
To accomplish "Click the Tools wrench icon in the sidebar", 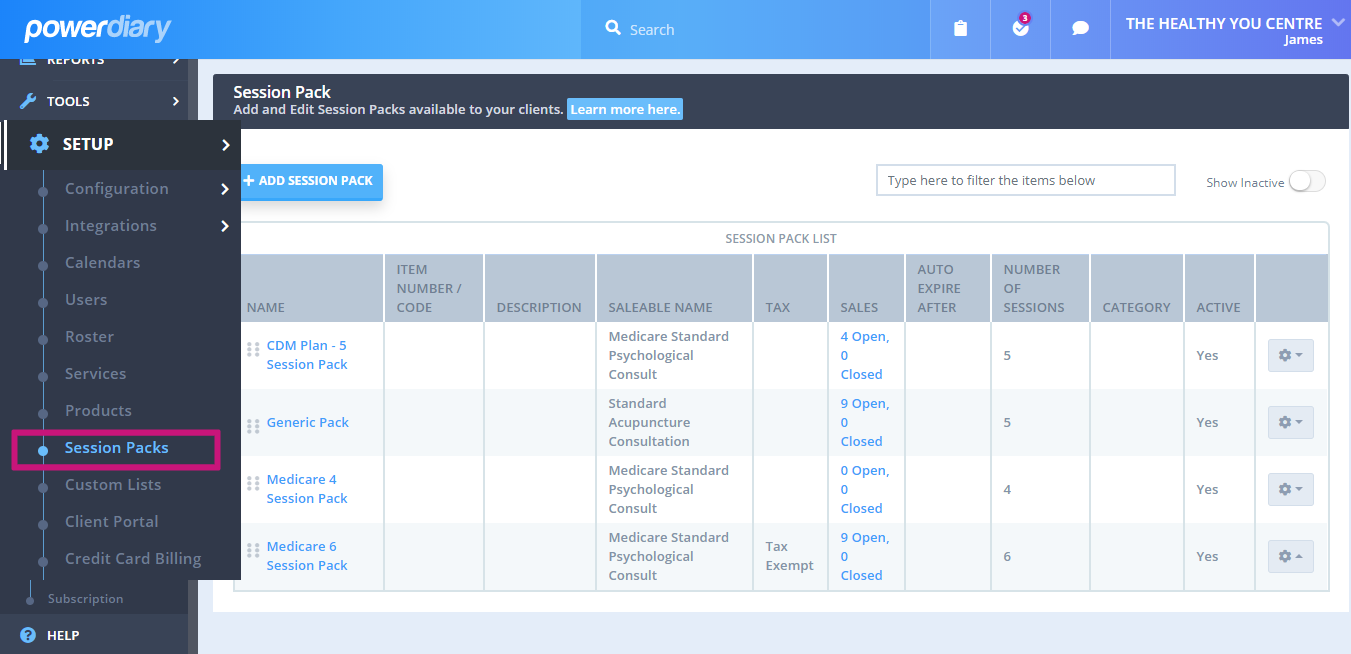I will click(29, 100).
